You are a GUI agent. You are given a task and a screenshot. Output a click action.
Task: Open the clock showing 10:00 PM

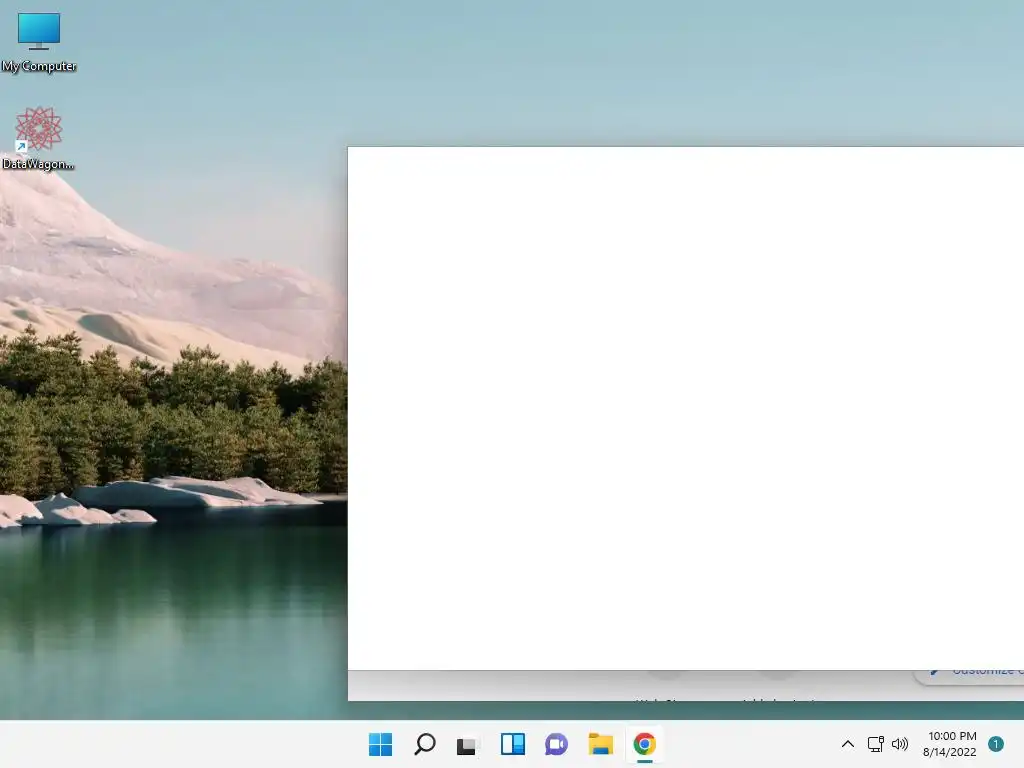tap(950, 744)
